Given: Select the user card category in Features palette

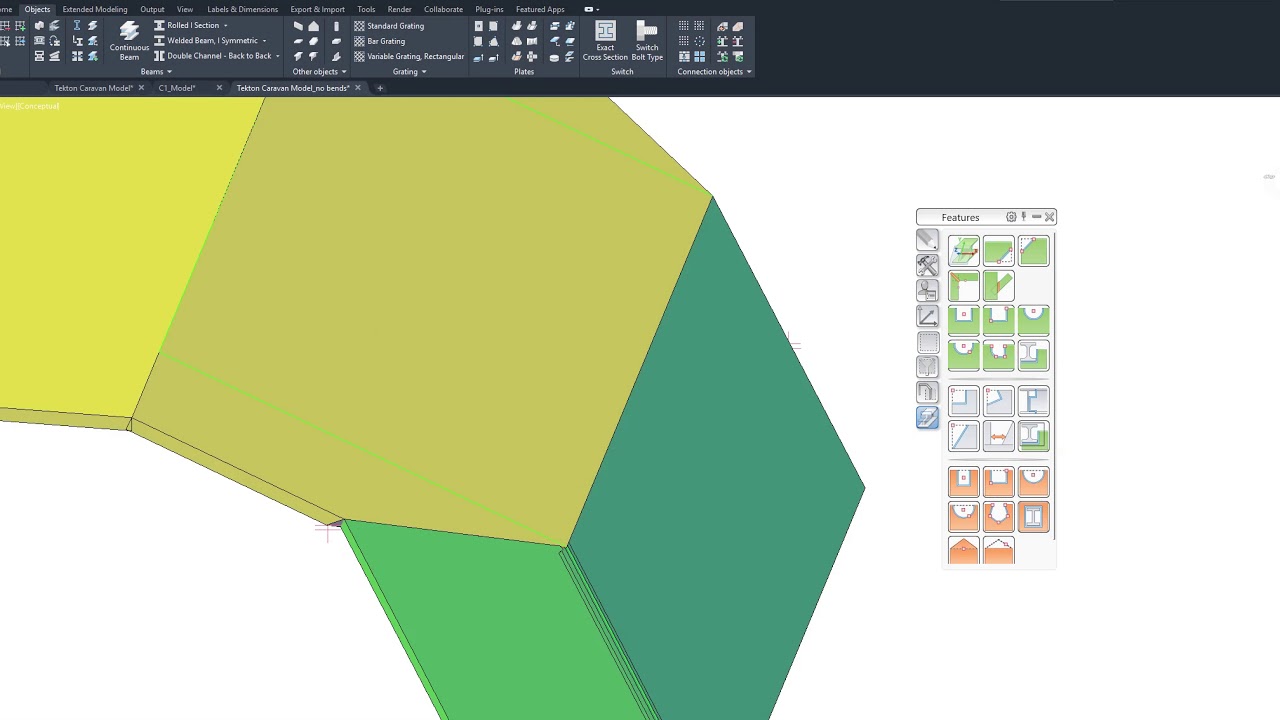Looking at the screenshot, I should [927, 290].
